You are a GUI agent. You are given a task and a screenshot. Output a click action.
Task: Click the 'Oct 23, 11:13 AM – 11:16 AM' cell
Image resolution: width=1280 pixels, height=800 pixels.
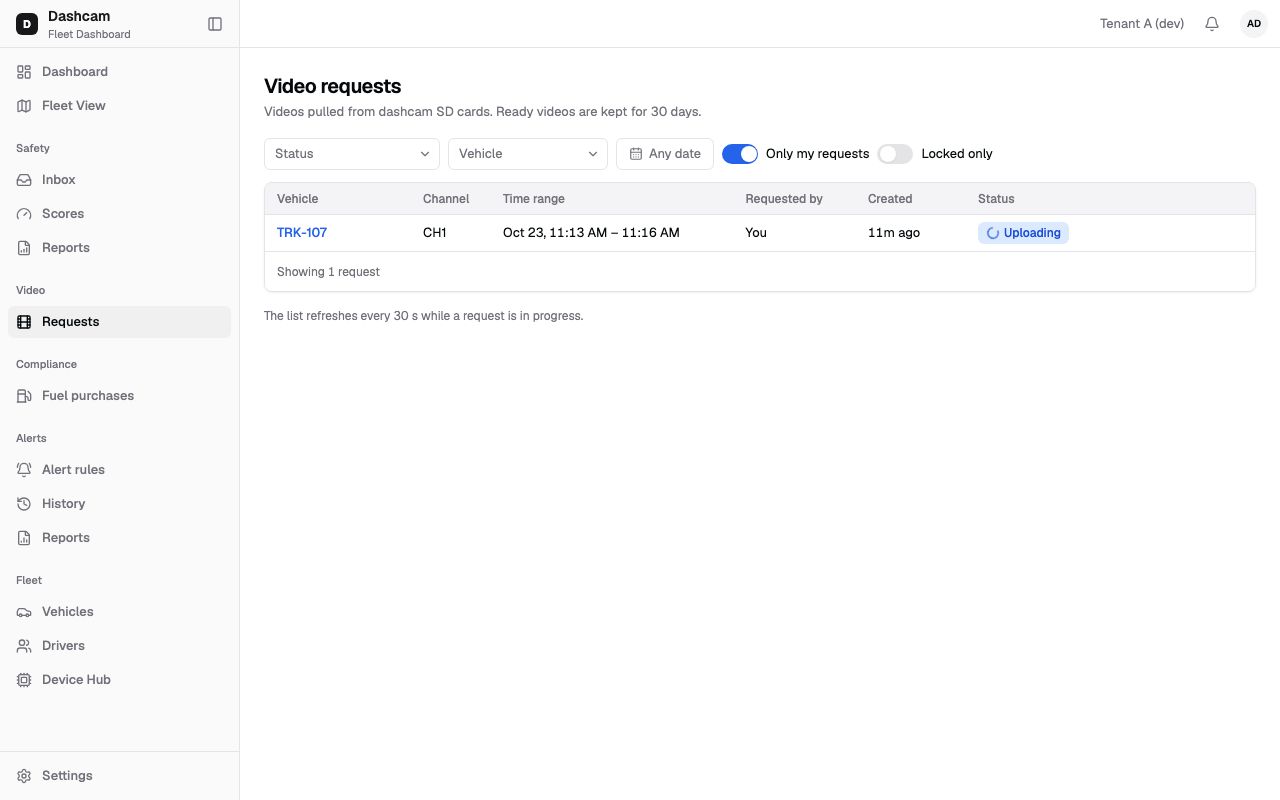(x=591, y=233)
